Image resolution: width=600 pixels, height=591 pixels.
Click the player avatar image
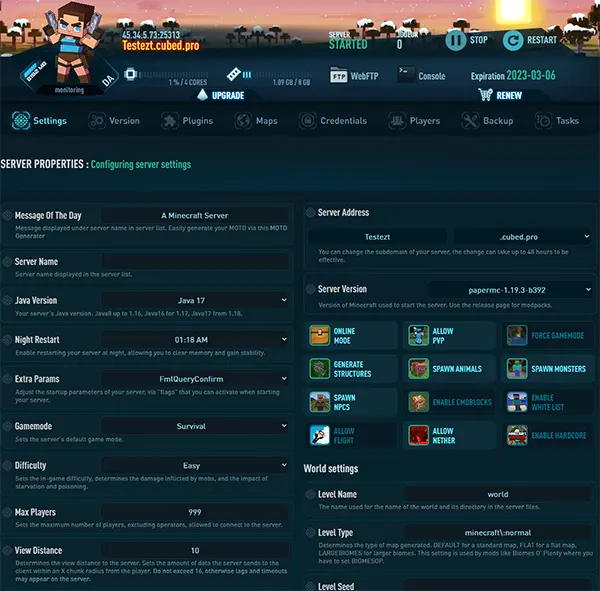coord(73,40)
